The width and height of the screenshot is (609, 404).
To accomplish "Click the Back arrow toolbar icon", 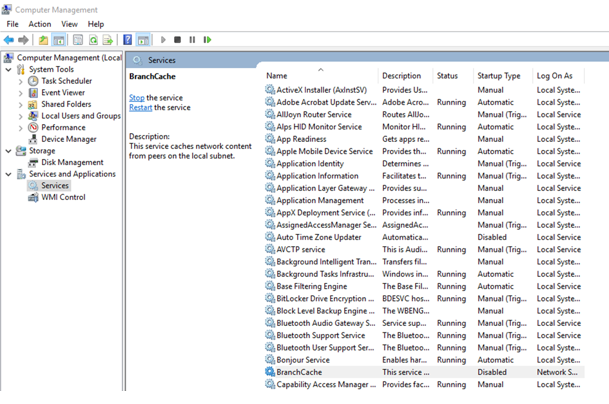I will click(9, 40).
